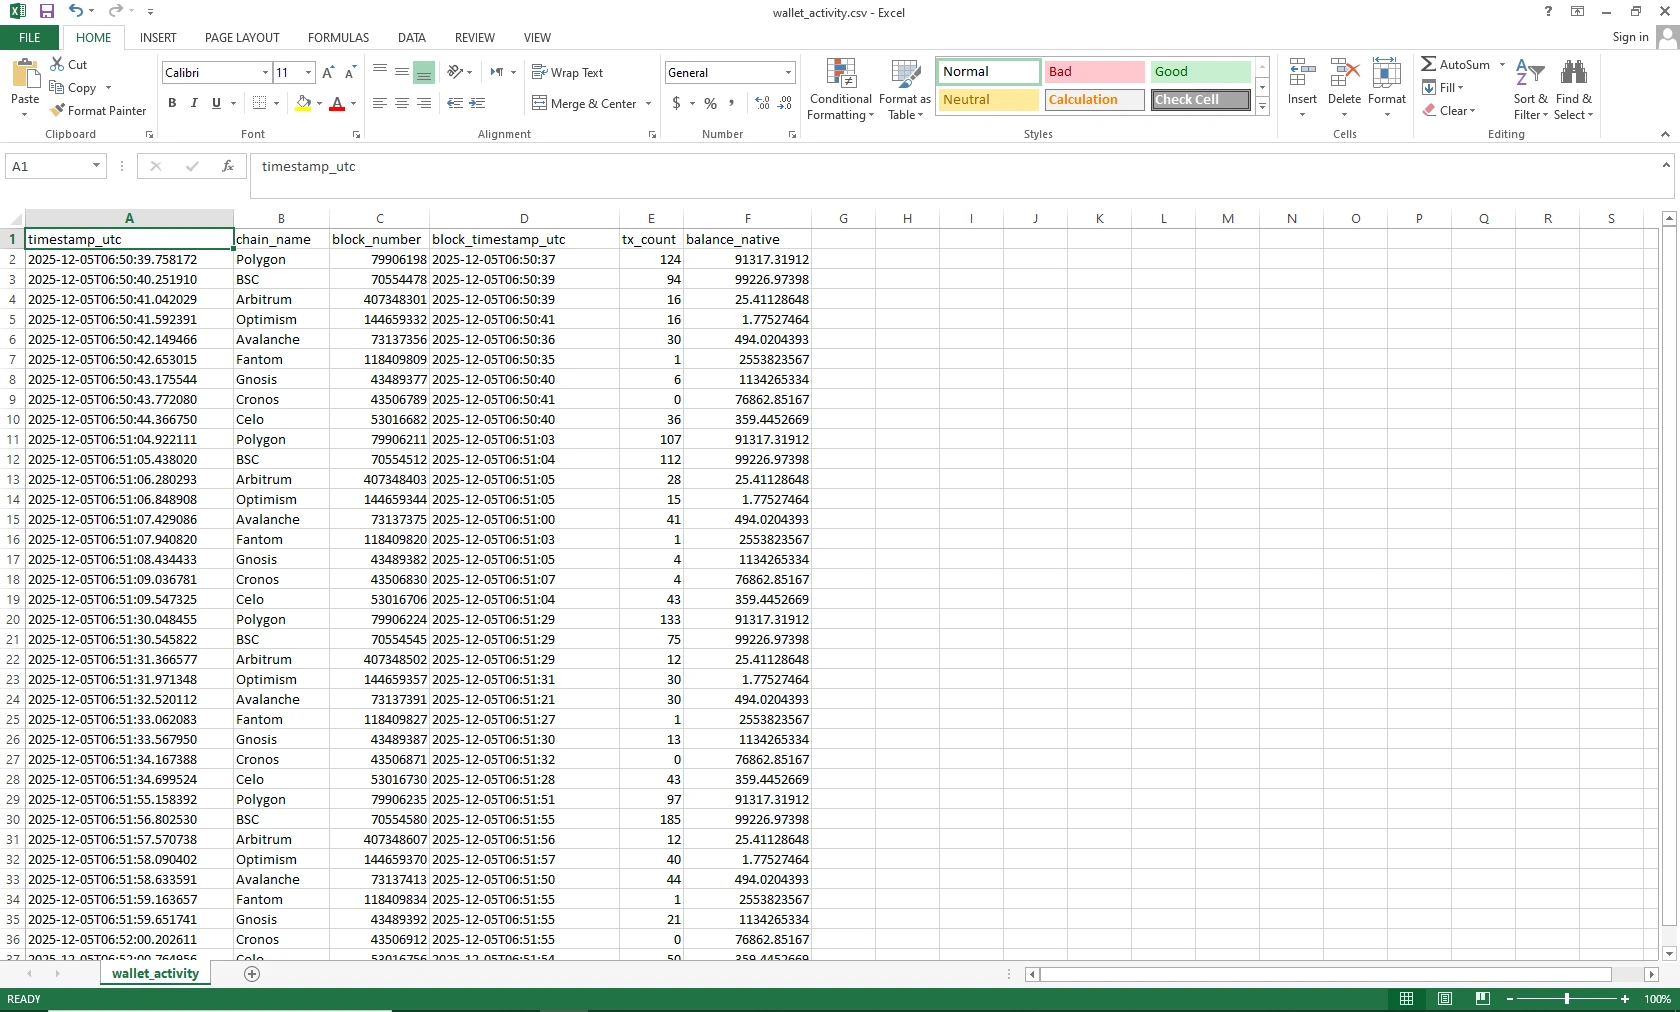
Task: Apply the Good cell style
Action: 1199,72
